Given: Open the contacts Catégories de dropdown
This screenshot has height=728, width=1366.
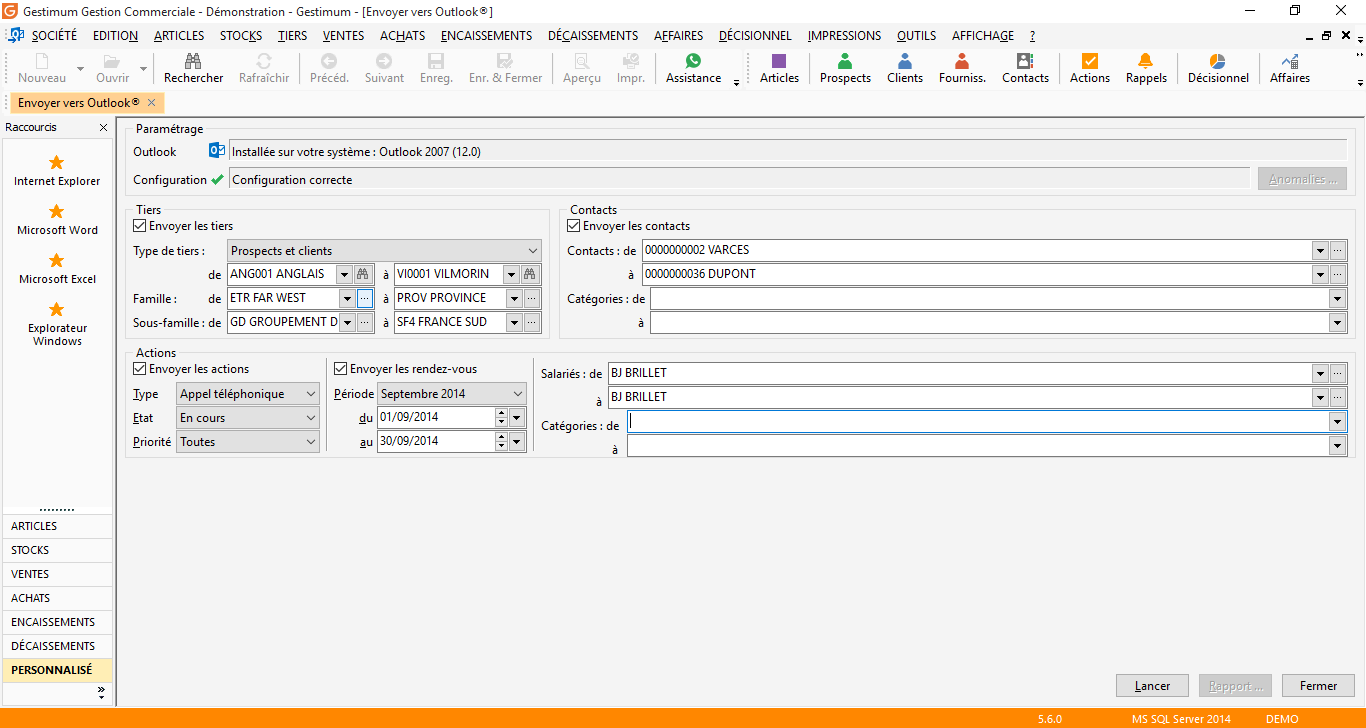Looking at the screenshot, I should (x=1338, y=298).
